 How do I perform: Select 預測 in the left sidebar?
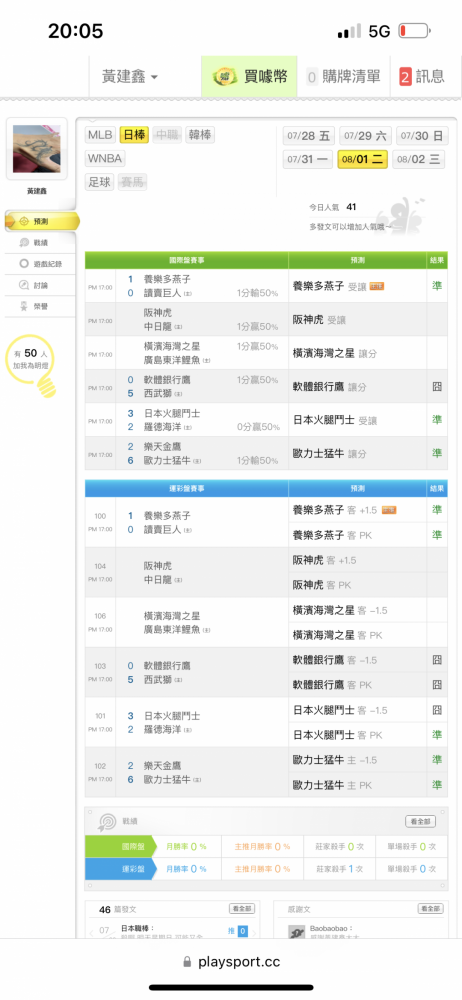[x=42, y=221]
